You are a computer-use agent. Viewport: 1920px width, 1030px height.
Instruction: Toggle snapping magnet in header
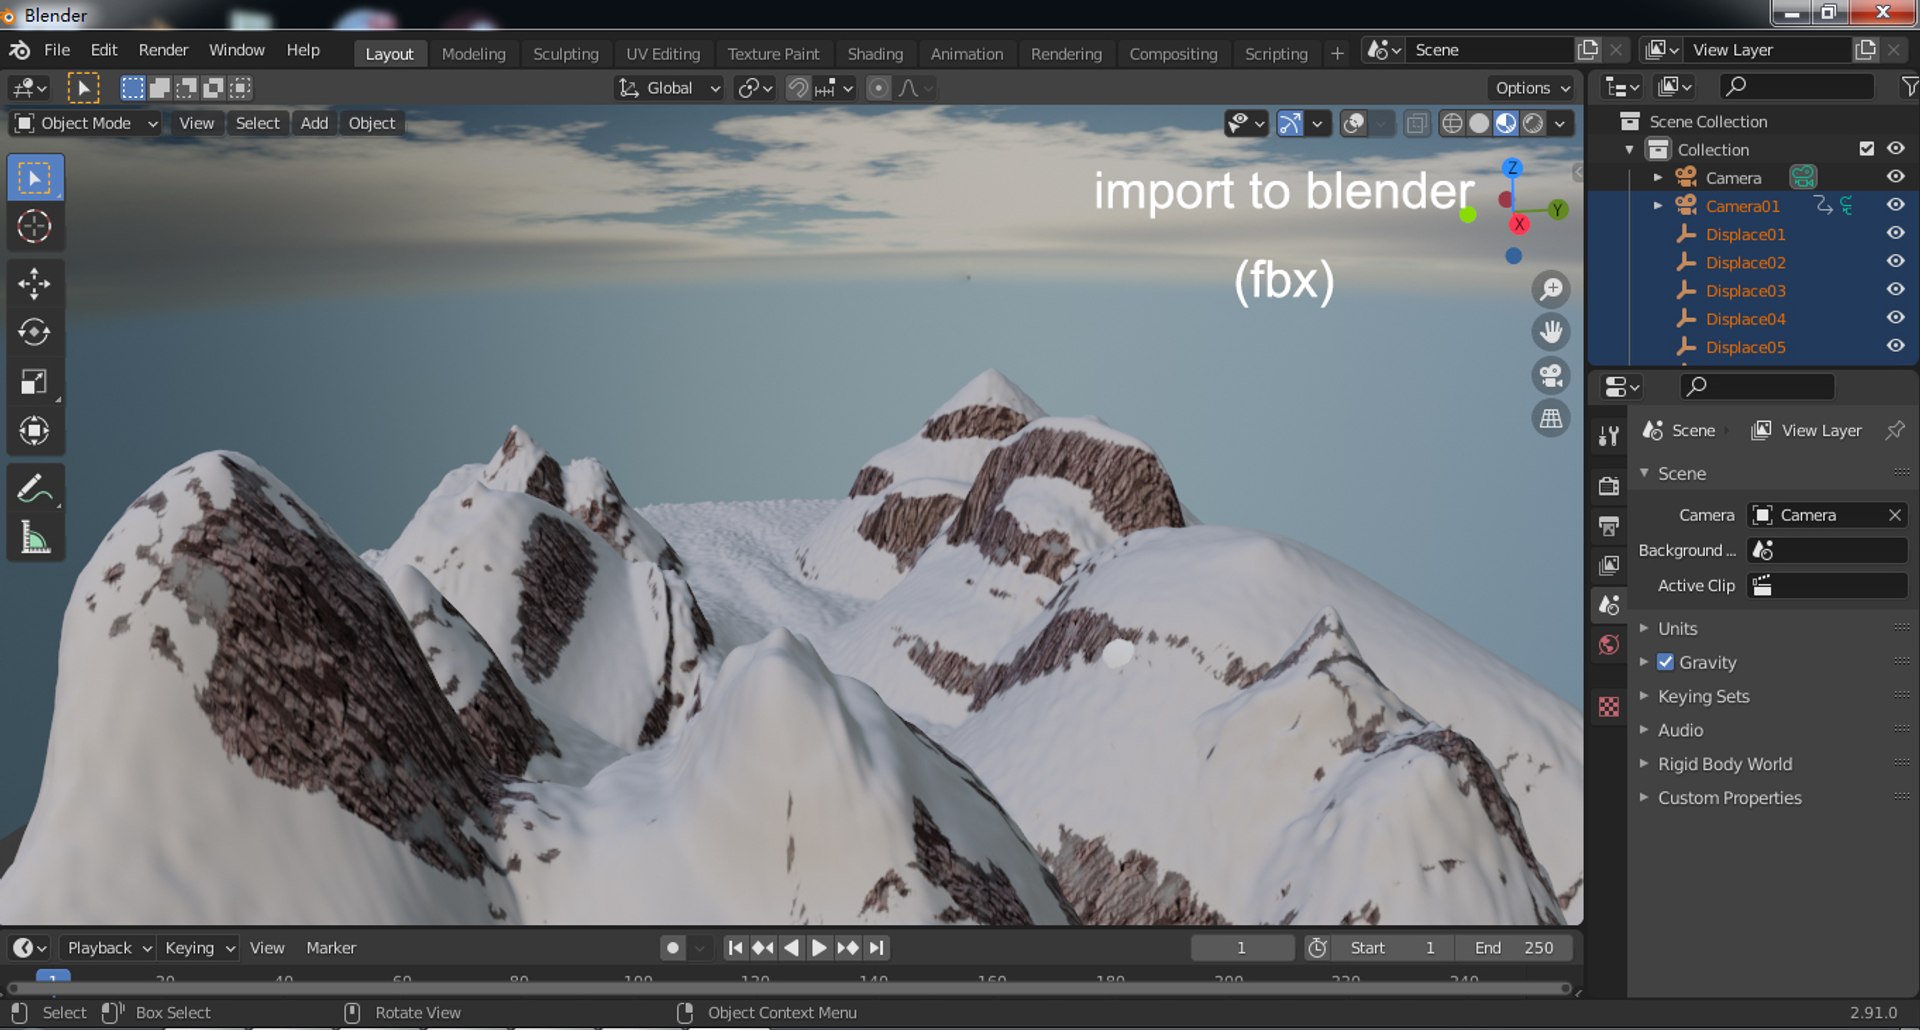[x=798, y=88]
